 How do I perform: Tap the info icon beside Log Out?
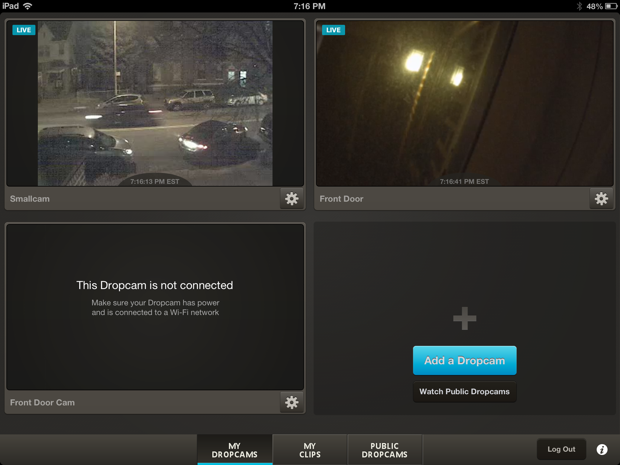click(x=602, y=450)
